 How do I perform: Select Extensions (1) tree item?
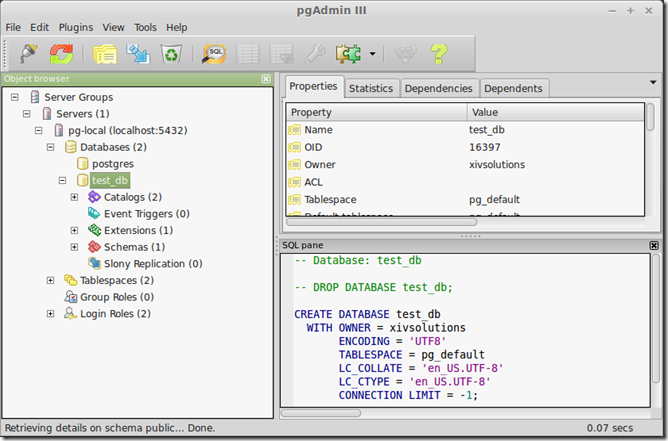pyautogui.click(x=138, y=231)
